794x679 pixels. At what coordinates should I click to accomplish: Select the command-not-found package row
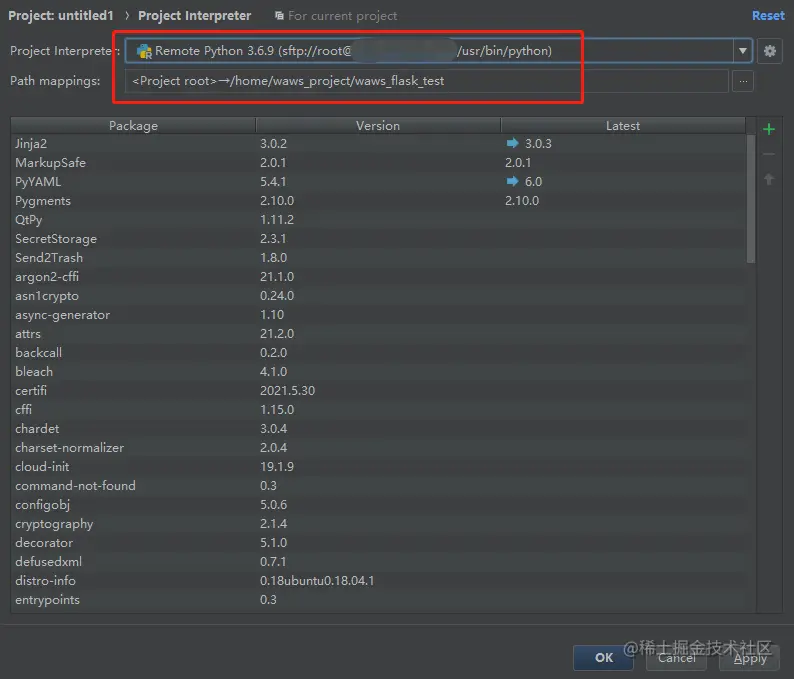coord(378,485)
